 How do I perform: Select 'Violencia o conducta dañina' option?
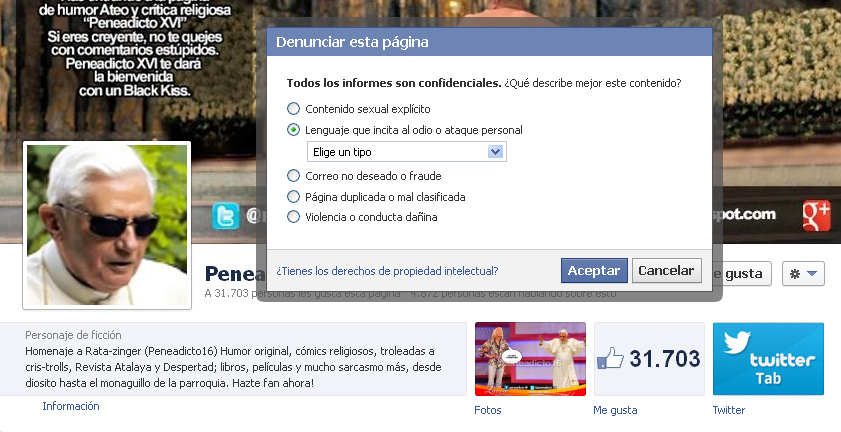(293, 217)
